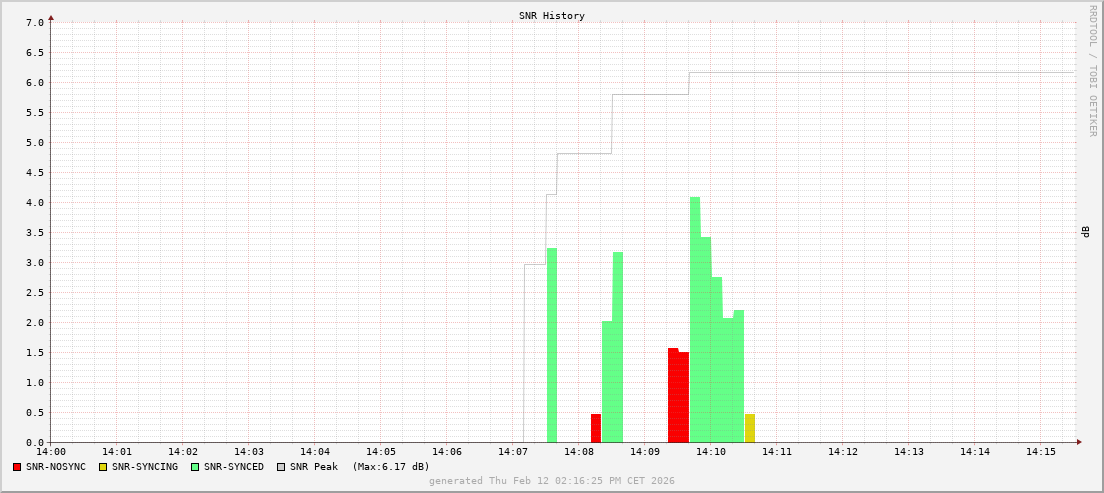Screen dimensions: 1104x493
Task: Select the SNR-SYNCED legend label text
Action: click(x=233, y=467)
